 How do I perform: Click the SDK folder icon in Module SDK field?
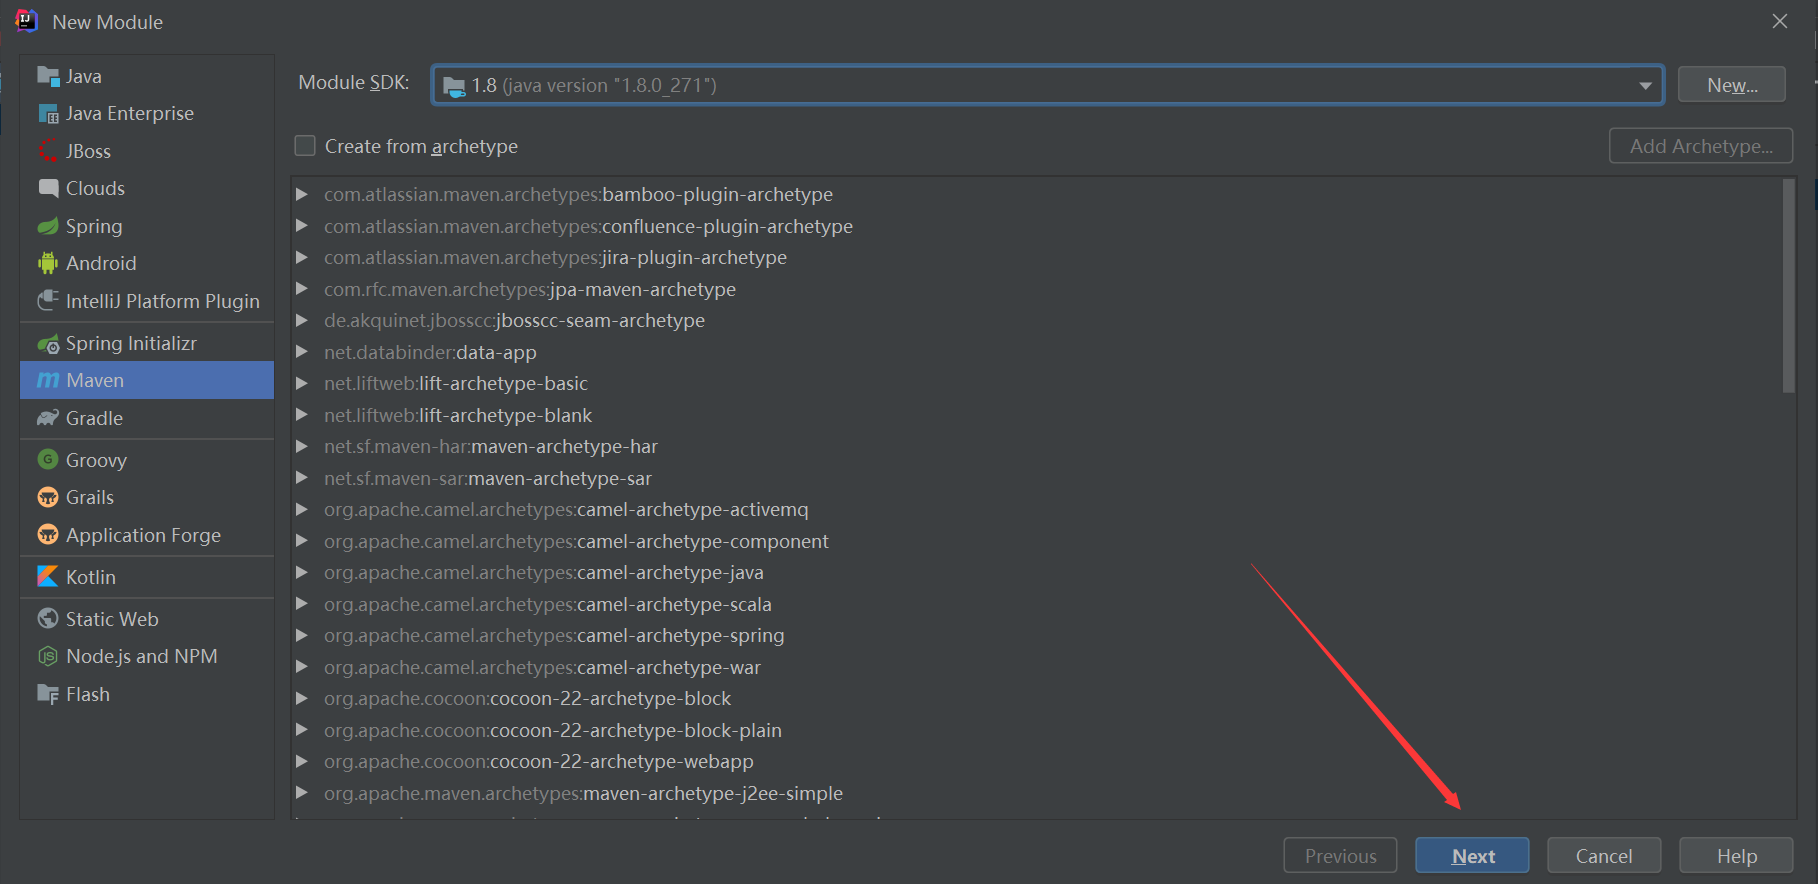454,86
